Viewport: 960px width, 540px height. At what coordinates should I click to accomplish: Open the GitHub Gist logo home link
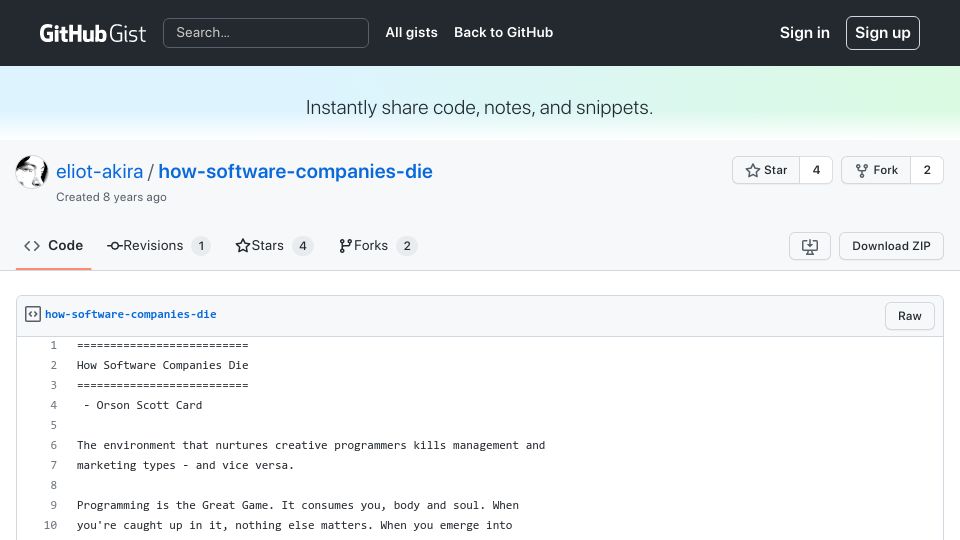92,33
